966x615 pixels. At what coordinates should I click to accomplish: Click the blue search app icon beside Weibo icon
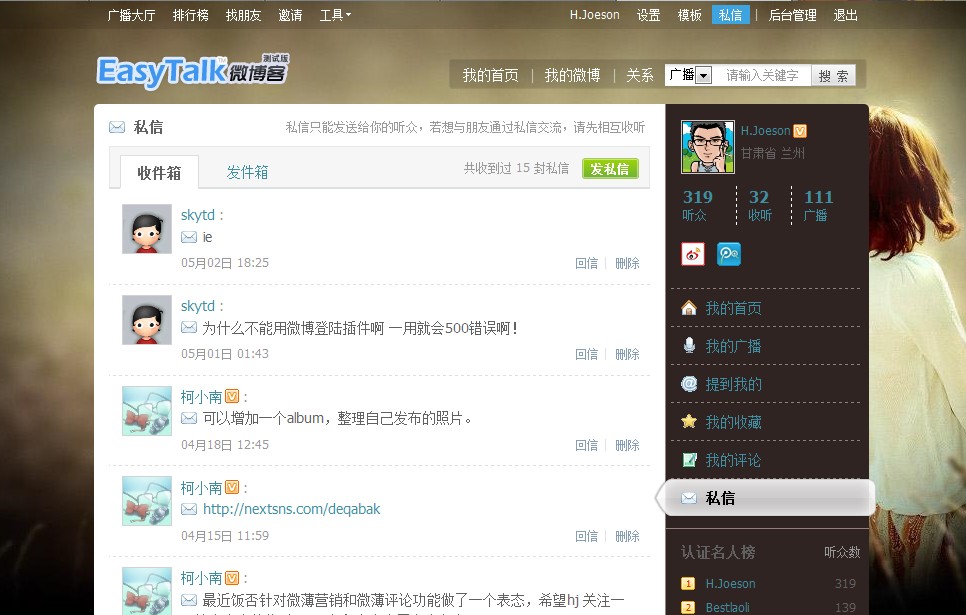pos(729,254)
